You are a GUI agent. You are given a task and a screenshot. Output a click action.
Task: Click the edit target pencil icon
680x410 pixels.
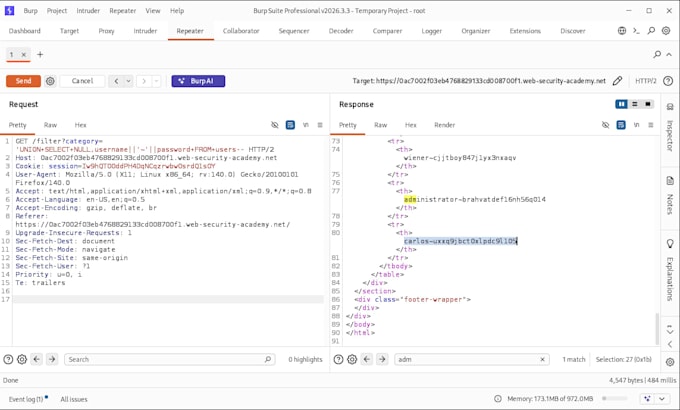pyautogui.click(x=617, y=81)
